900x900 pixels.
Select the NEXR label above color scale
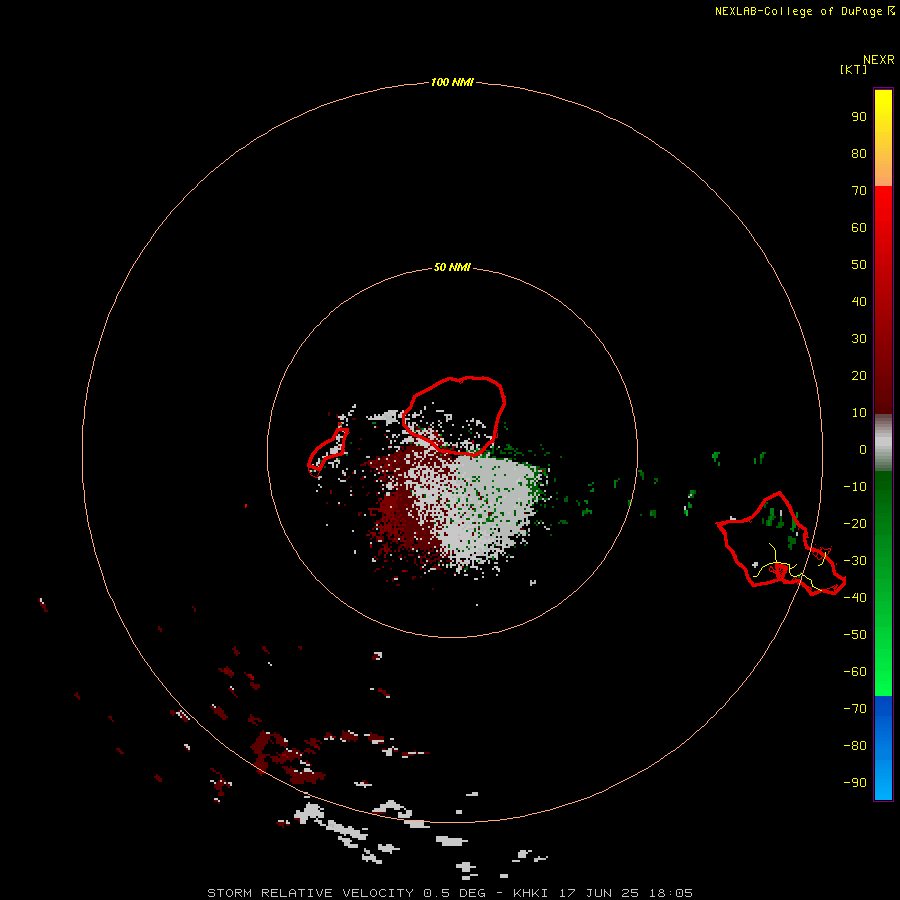click(x=879, y=60)
